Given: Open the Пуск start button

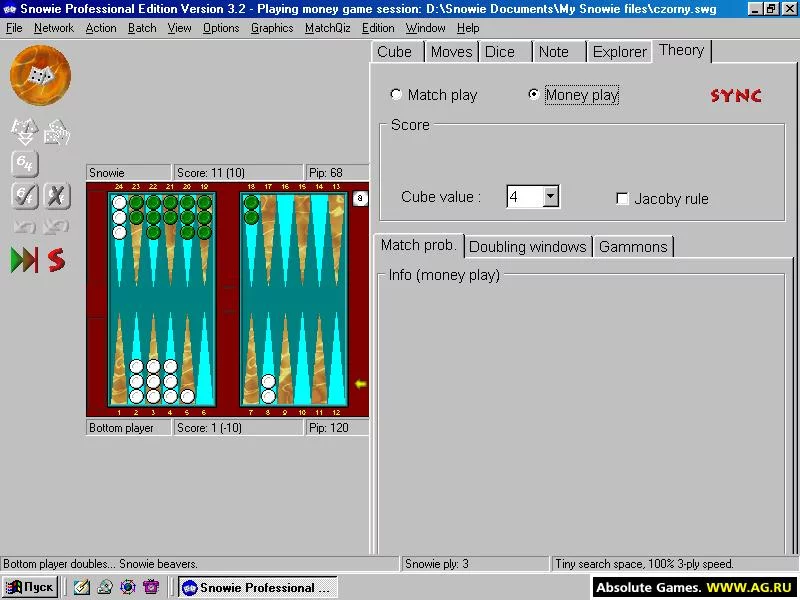Looking at the screenshot, I should [30, 587].
